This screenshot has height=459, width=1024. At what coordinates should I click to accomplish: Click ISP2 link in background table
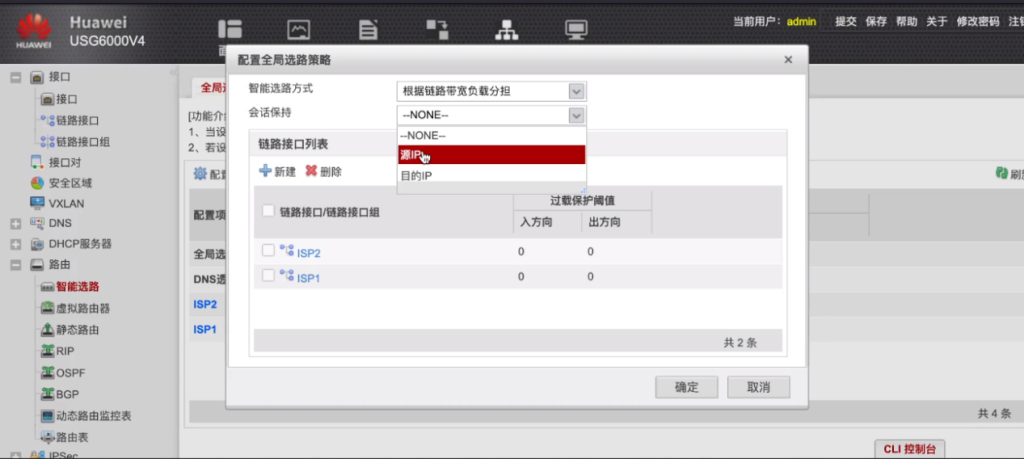(205, 304)
